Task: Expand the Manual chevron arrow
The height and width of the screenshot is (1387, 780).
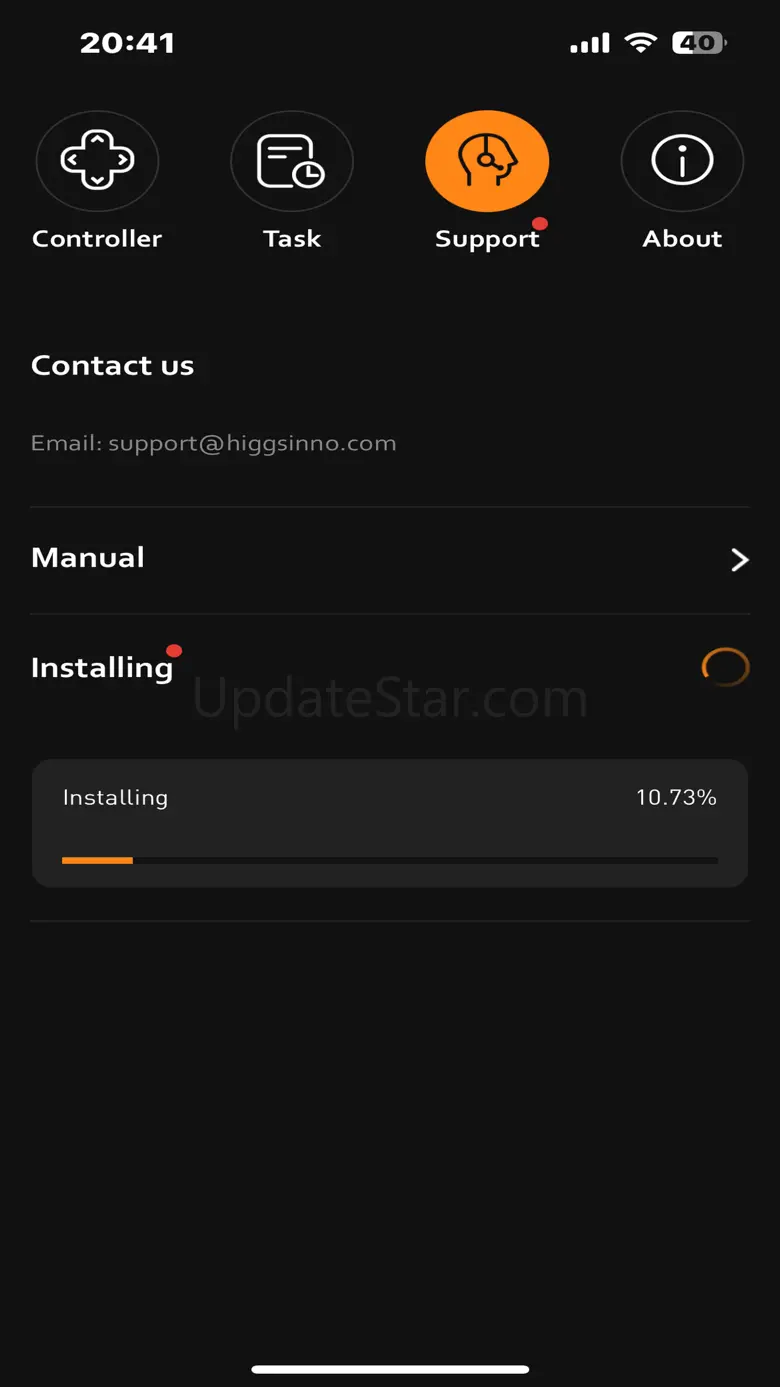Action: click(x=739, y=559)
